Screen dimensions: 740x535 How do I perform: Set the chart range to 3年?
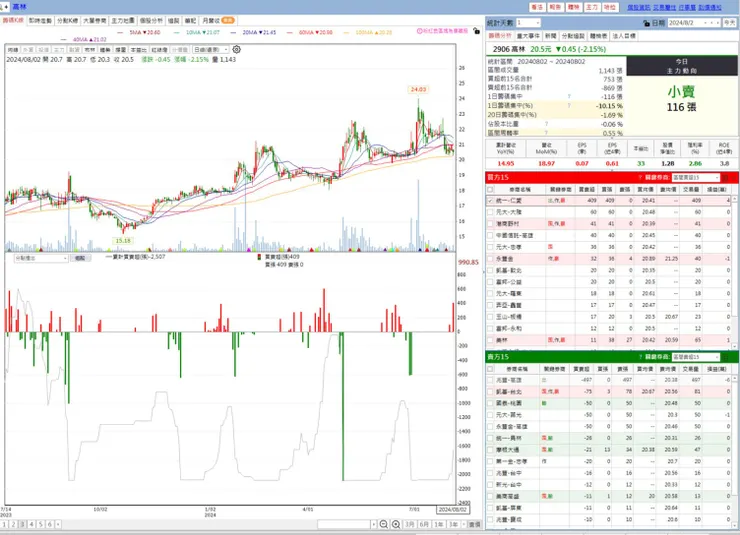(453, 524)
